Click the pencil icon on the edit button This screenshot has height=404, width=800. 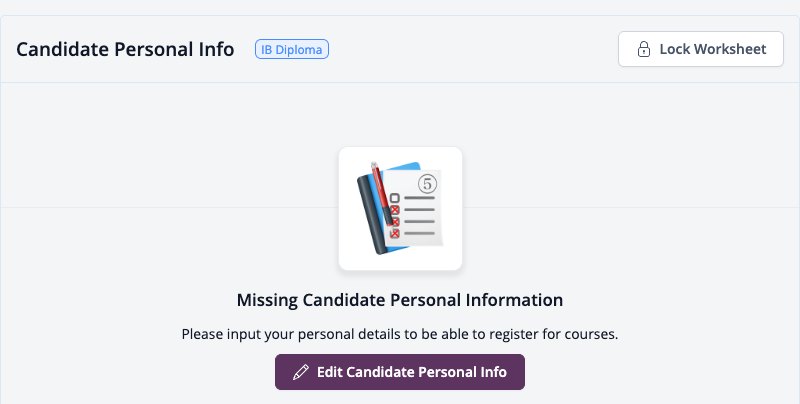[301, 372]
